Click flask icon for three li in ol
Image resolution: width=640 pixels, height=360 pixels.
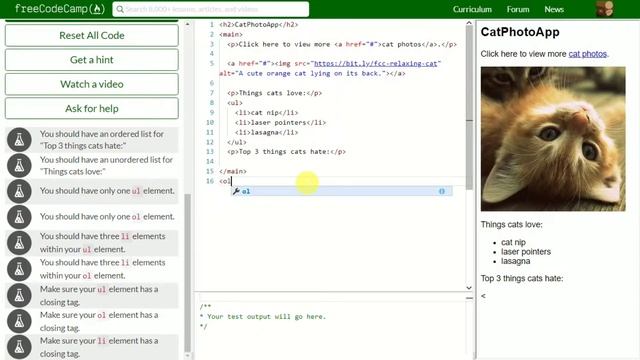pyautogui.click(x=19, y=269)
